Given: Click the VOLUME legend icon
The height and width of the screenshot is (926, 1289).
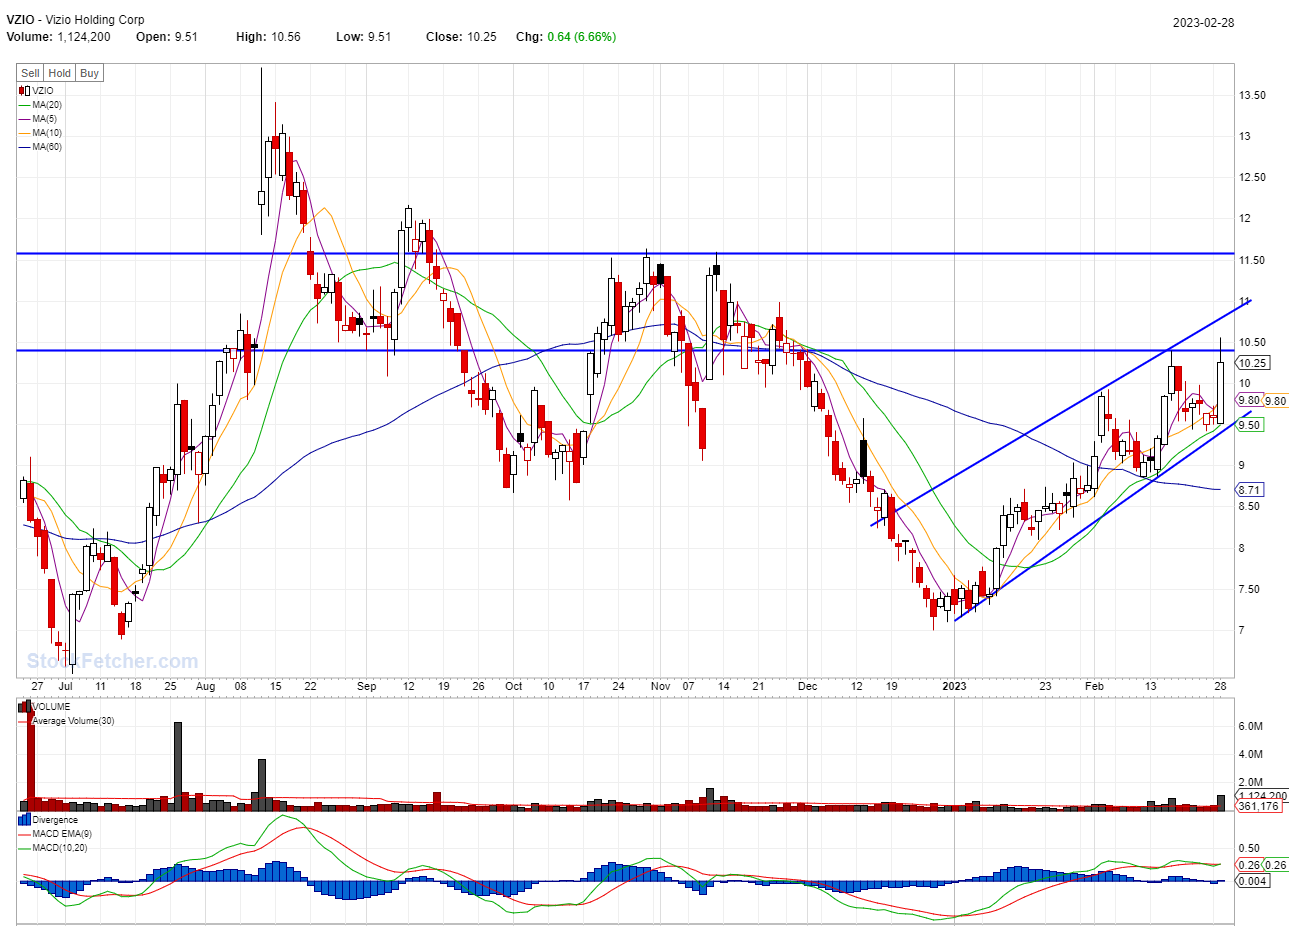Looking at the screenshot, I should [24, 706].
